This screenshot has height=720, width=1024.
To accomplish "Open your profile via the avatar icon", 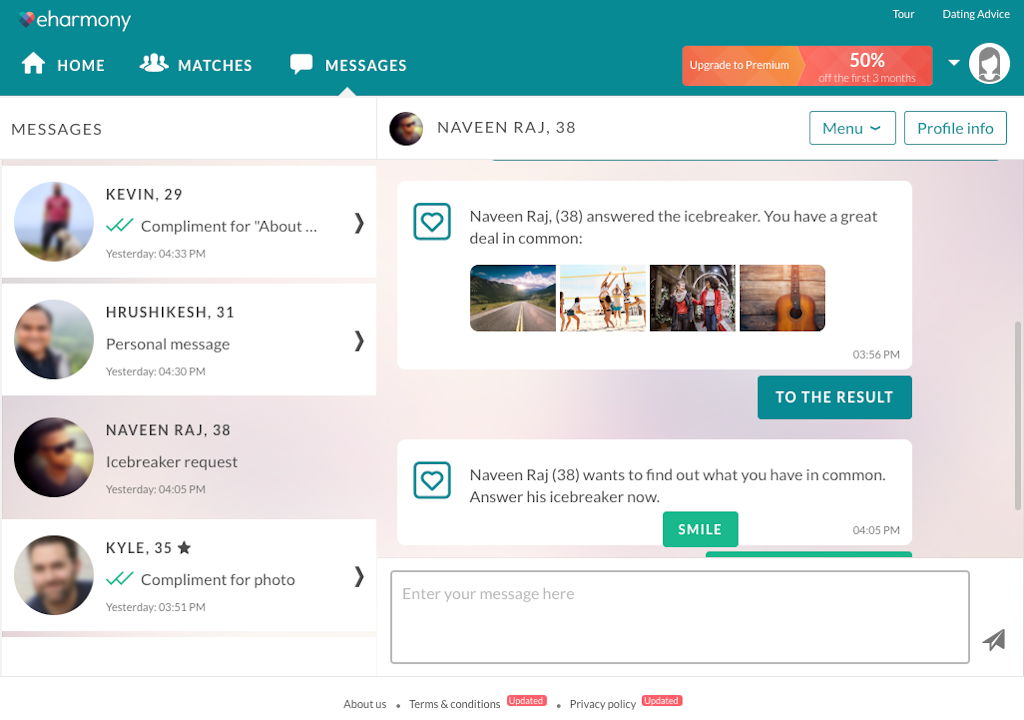I will coord(989,62).
